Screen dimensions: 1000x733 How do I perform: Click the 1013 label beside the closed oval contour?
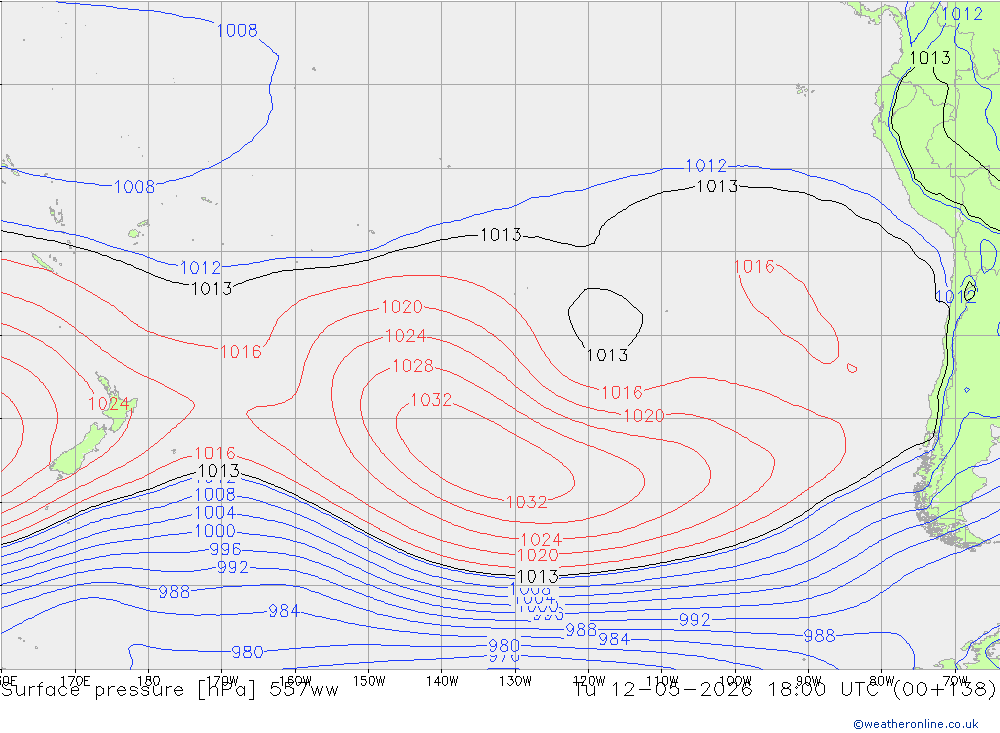tap(607, 355)
